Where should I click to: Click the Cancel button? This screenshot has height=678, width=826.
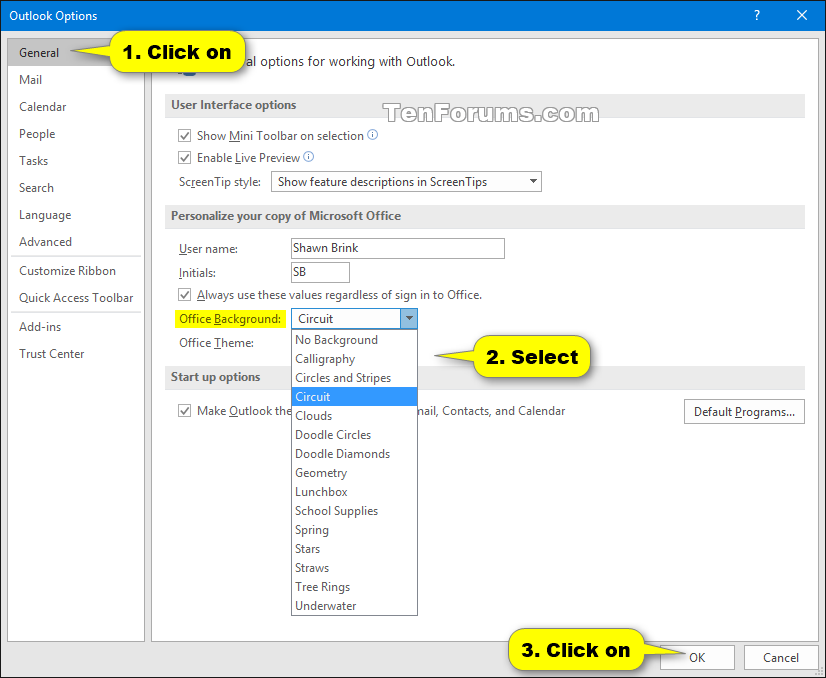tap(781, 657)
